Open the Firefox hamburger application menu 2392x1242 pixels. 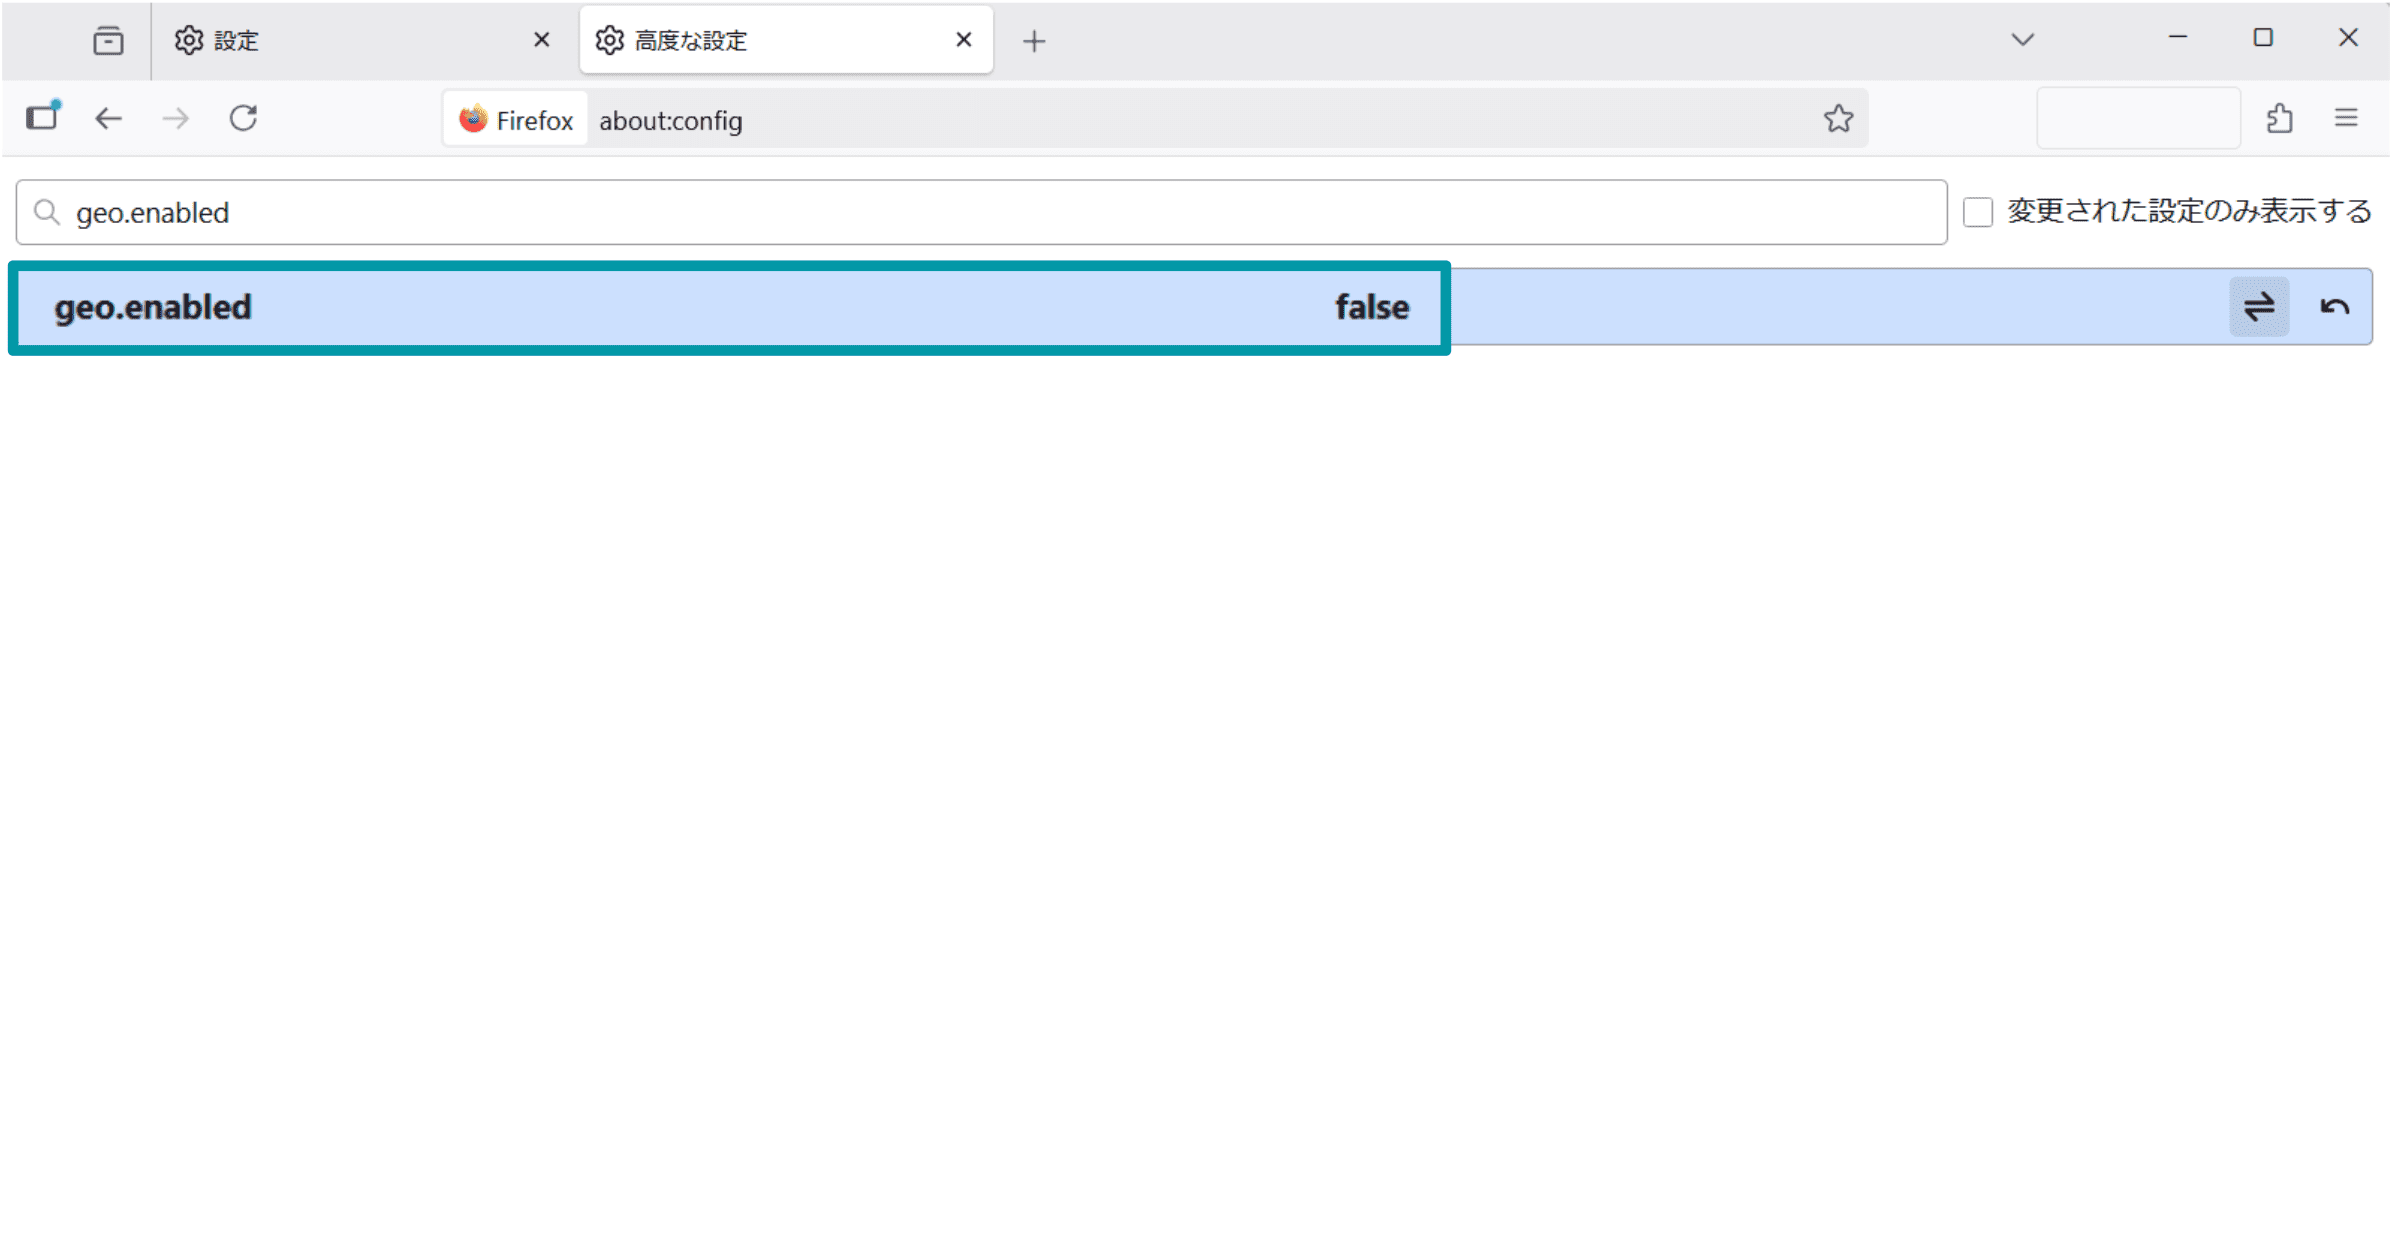(2346, 119)
